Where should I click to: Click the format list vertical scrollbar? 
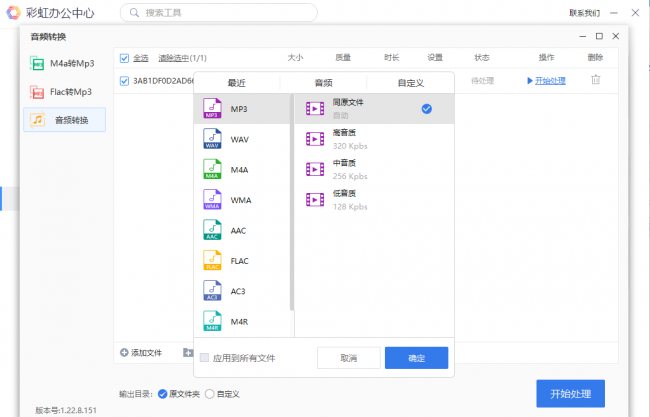pos(292,202)
